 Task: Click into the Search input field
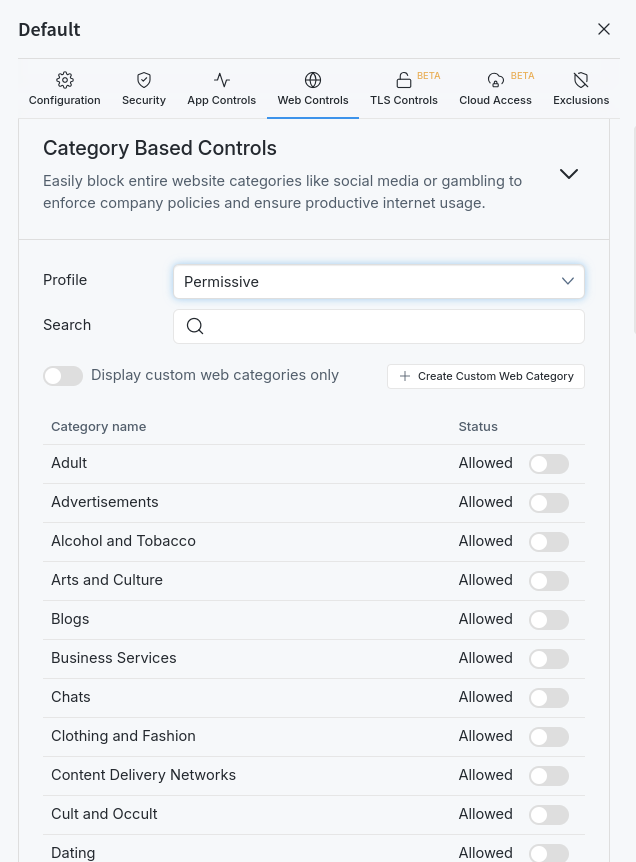point(392,326)
